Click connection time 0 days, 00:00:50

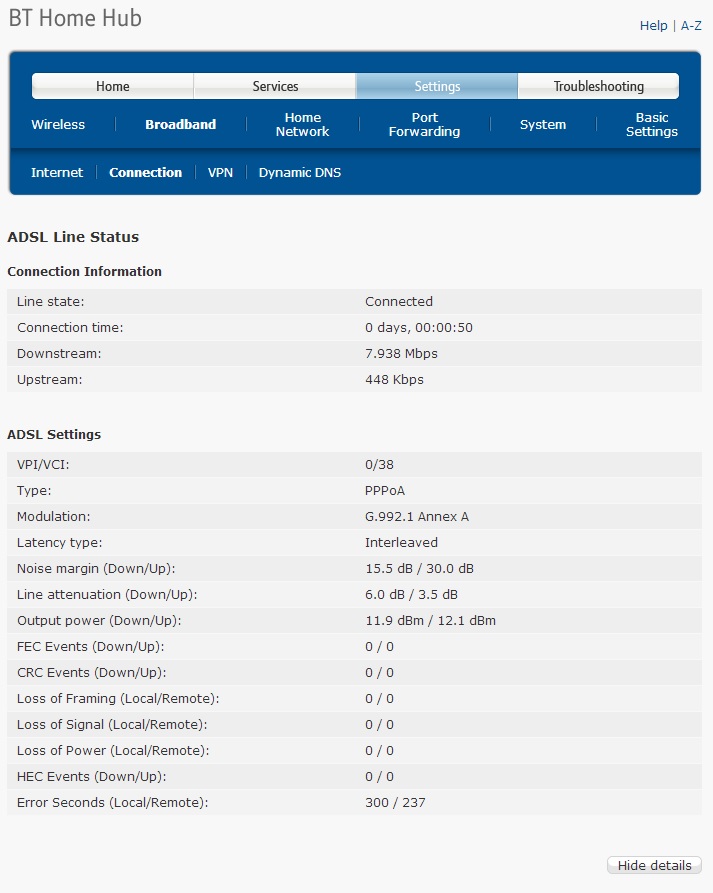click(x=419, y=327)
